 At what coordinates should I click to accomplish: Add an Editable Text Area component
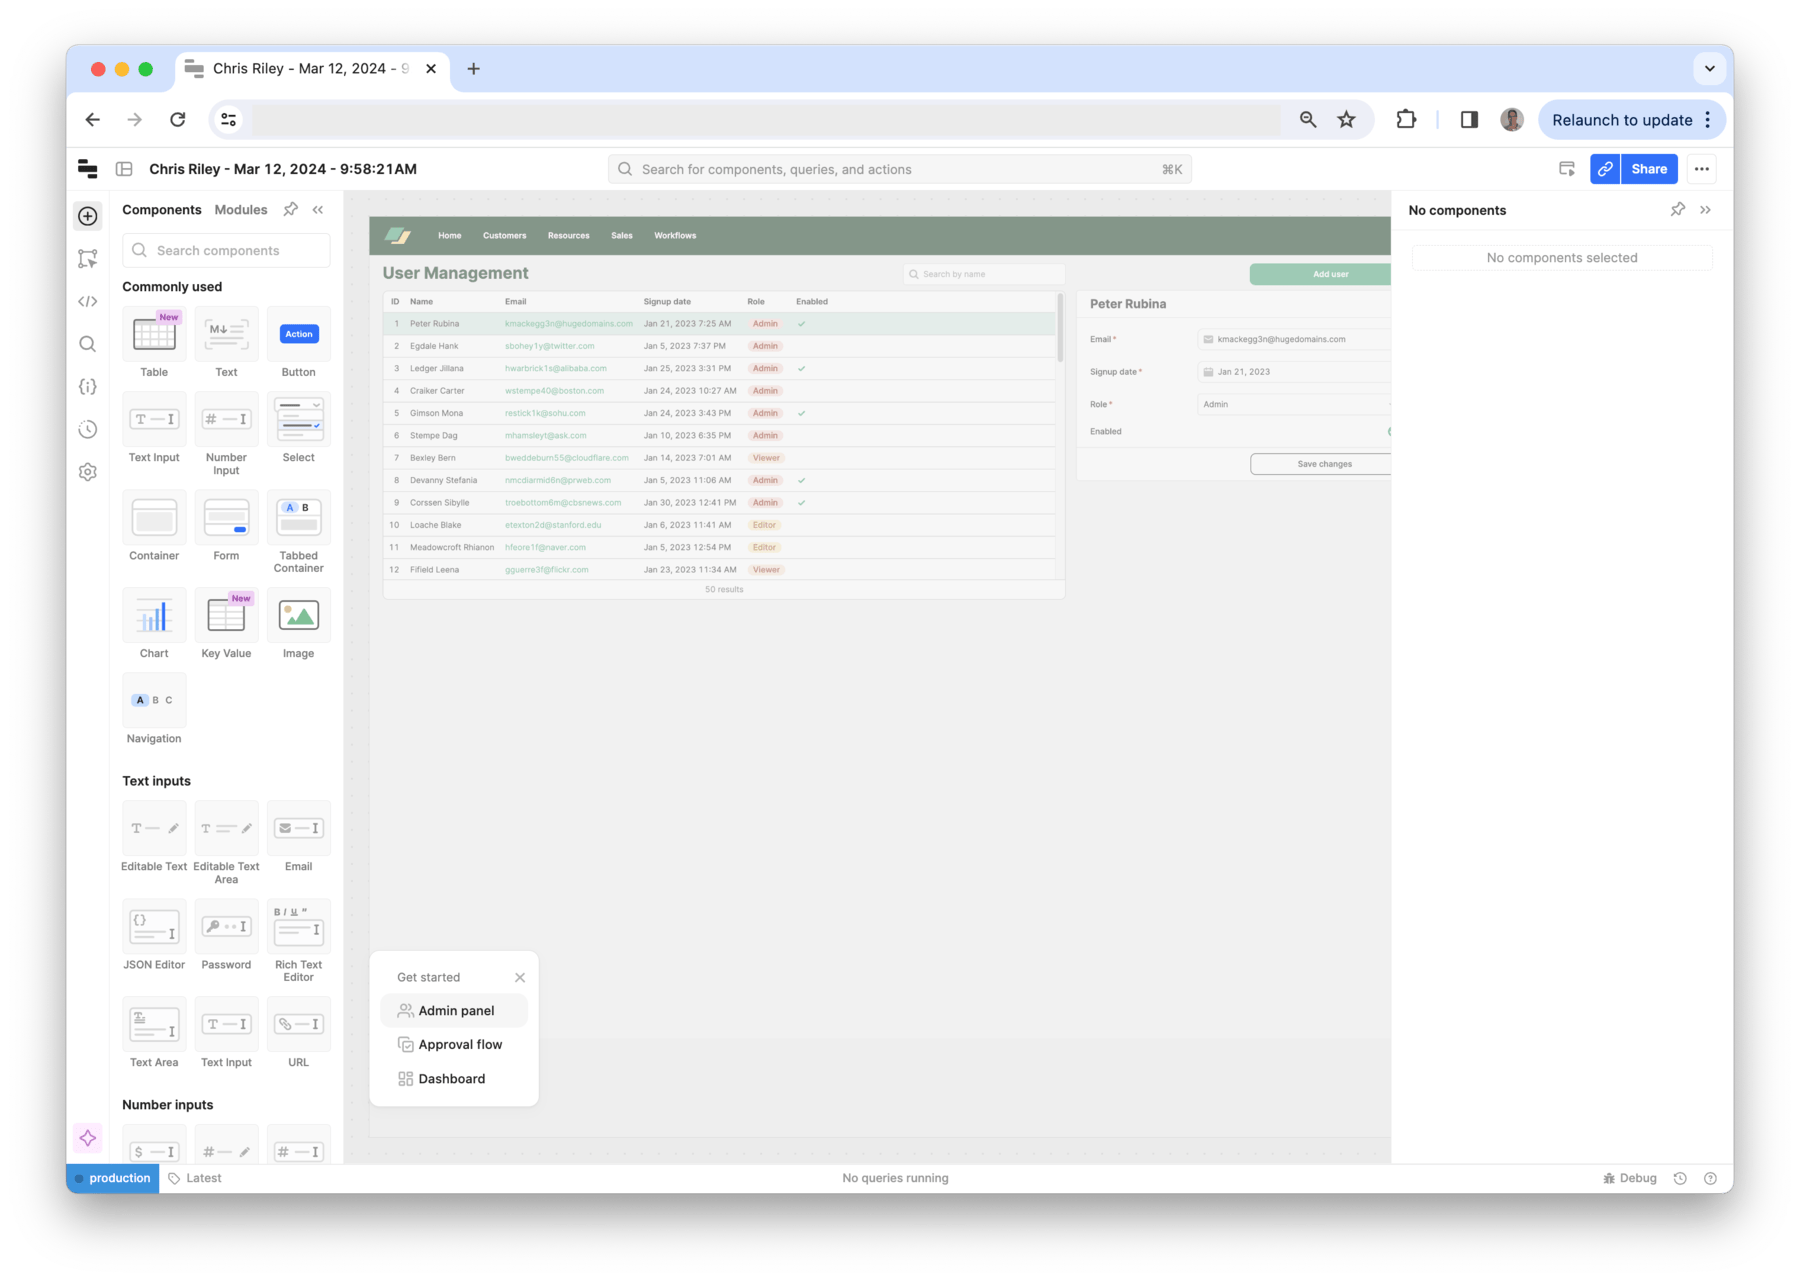click(226, 844)
